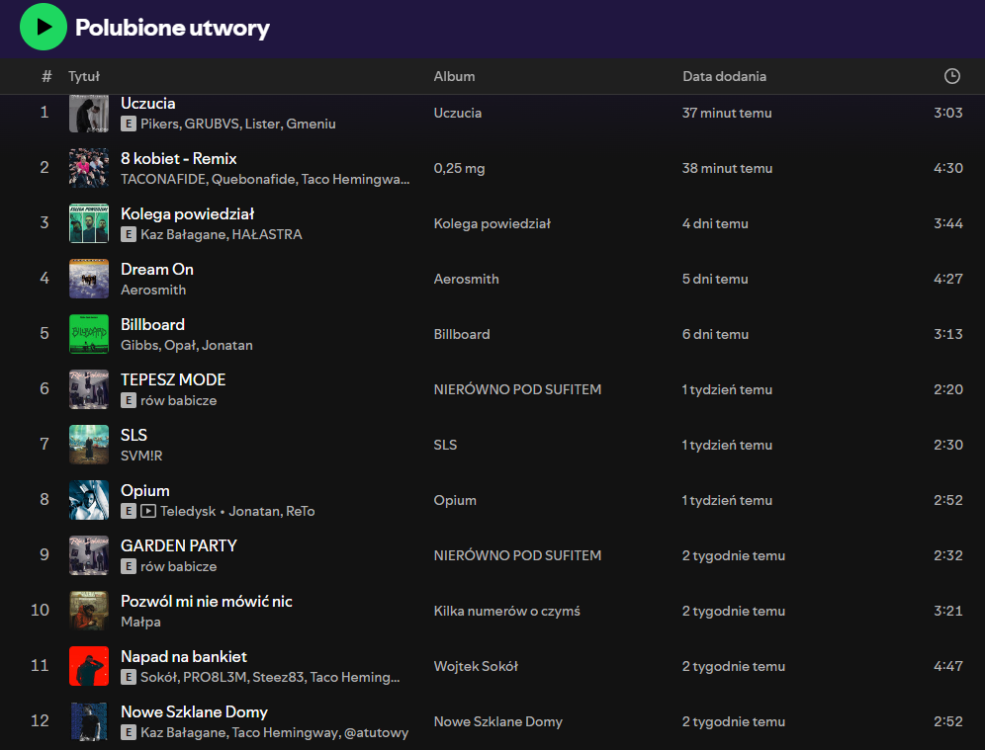The width and height of the screenshot is (985, 750).
Task: Open the Aerosmith album link in Album column
Action: point(466,278)
